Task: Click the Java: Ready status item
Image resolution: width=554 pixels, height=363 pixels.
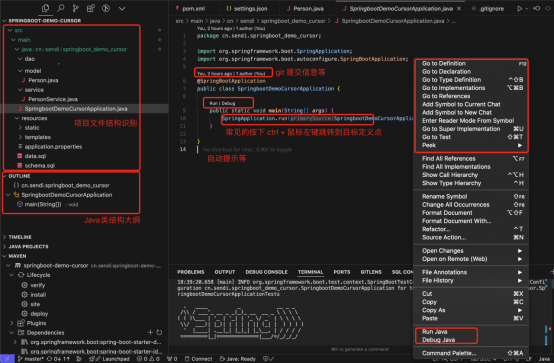Action: pyautogui.click(x=237, y=359)
